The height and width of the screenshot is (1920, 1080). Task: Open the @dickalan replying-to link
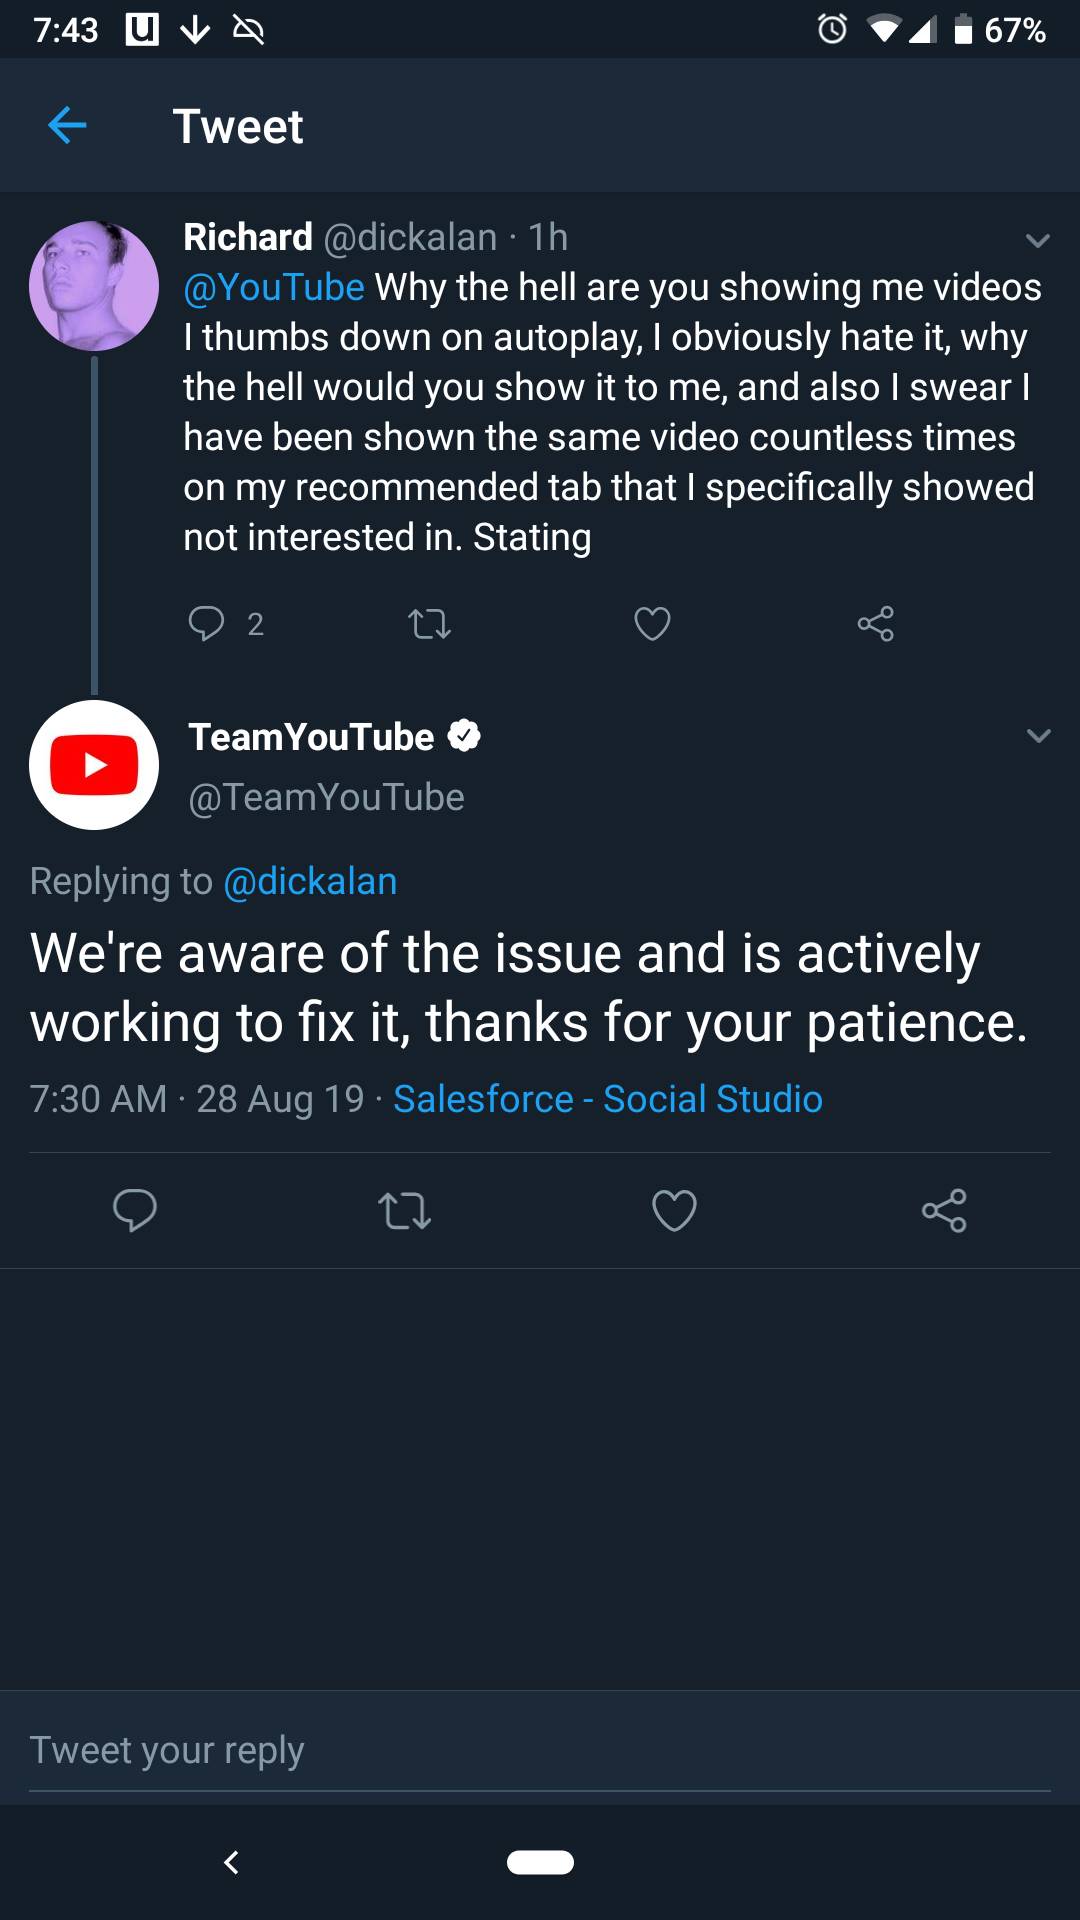[310, 882]
